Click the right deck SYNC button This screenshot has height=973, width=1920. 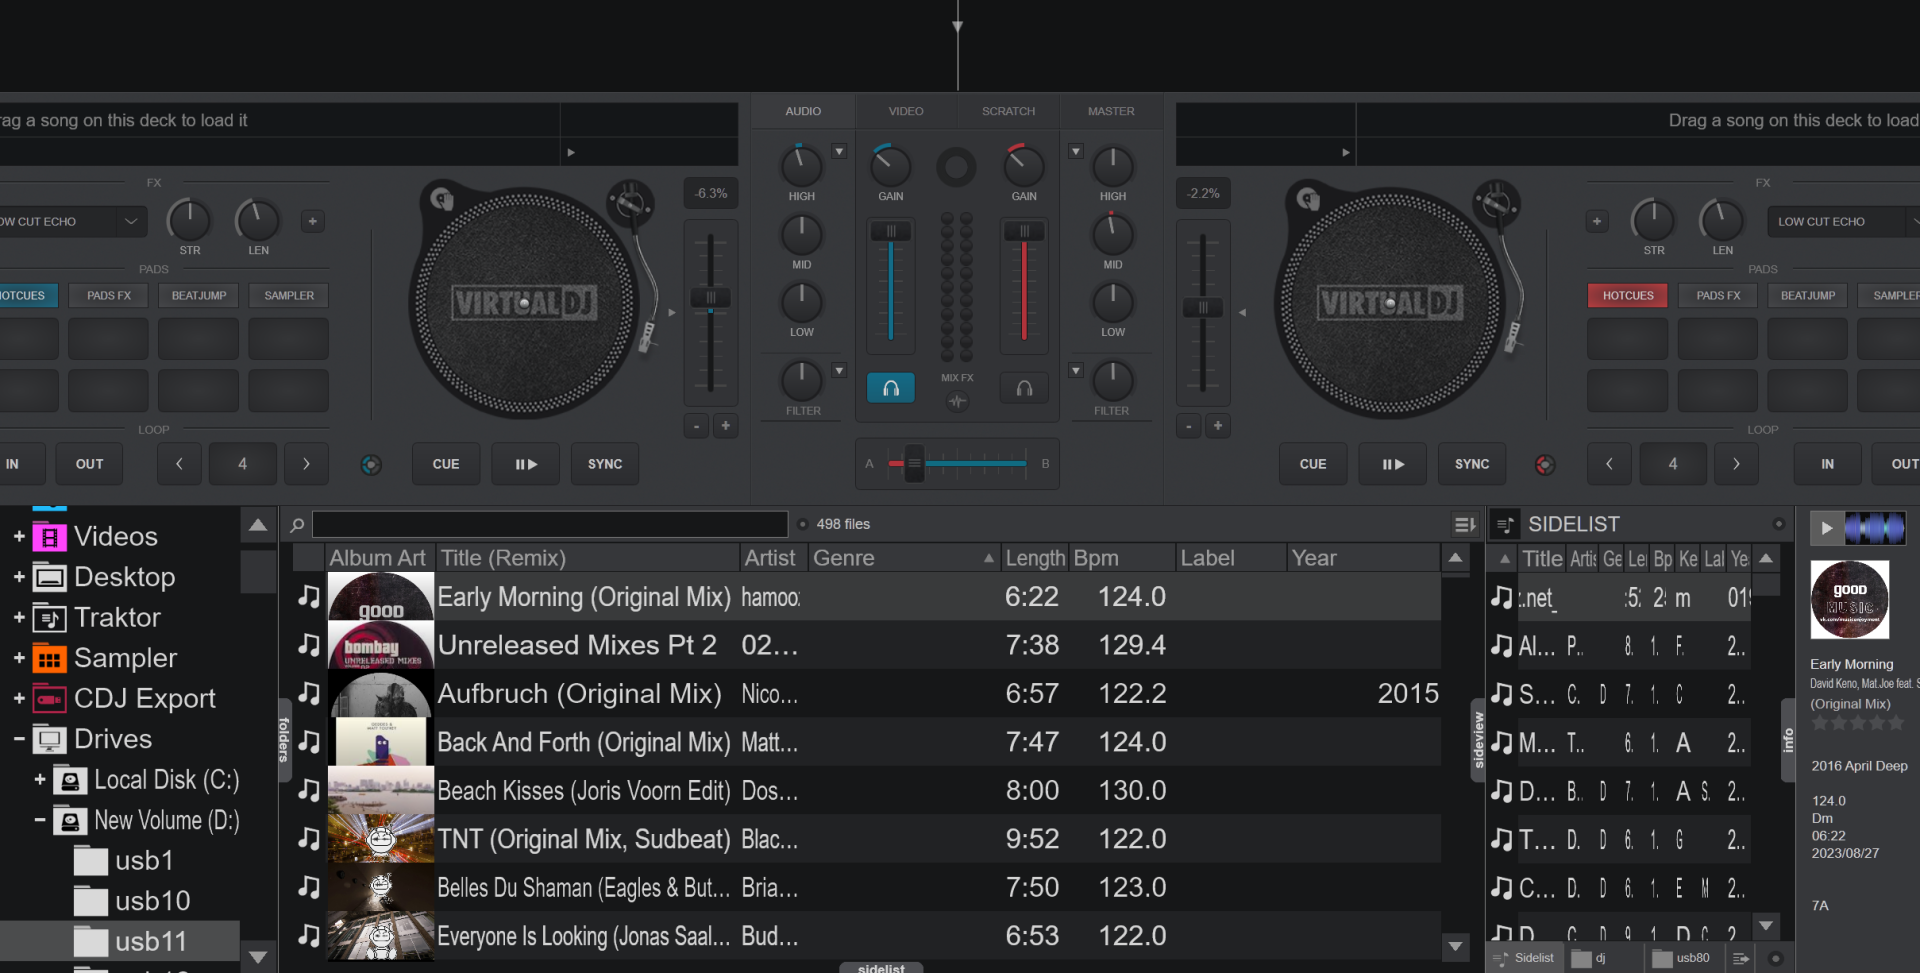click(x=1472, y=464)
